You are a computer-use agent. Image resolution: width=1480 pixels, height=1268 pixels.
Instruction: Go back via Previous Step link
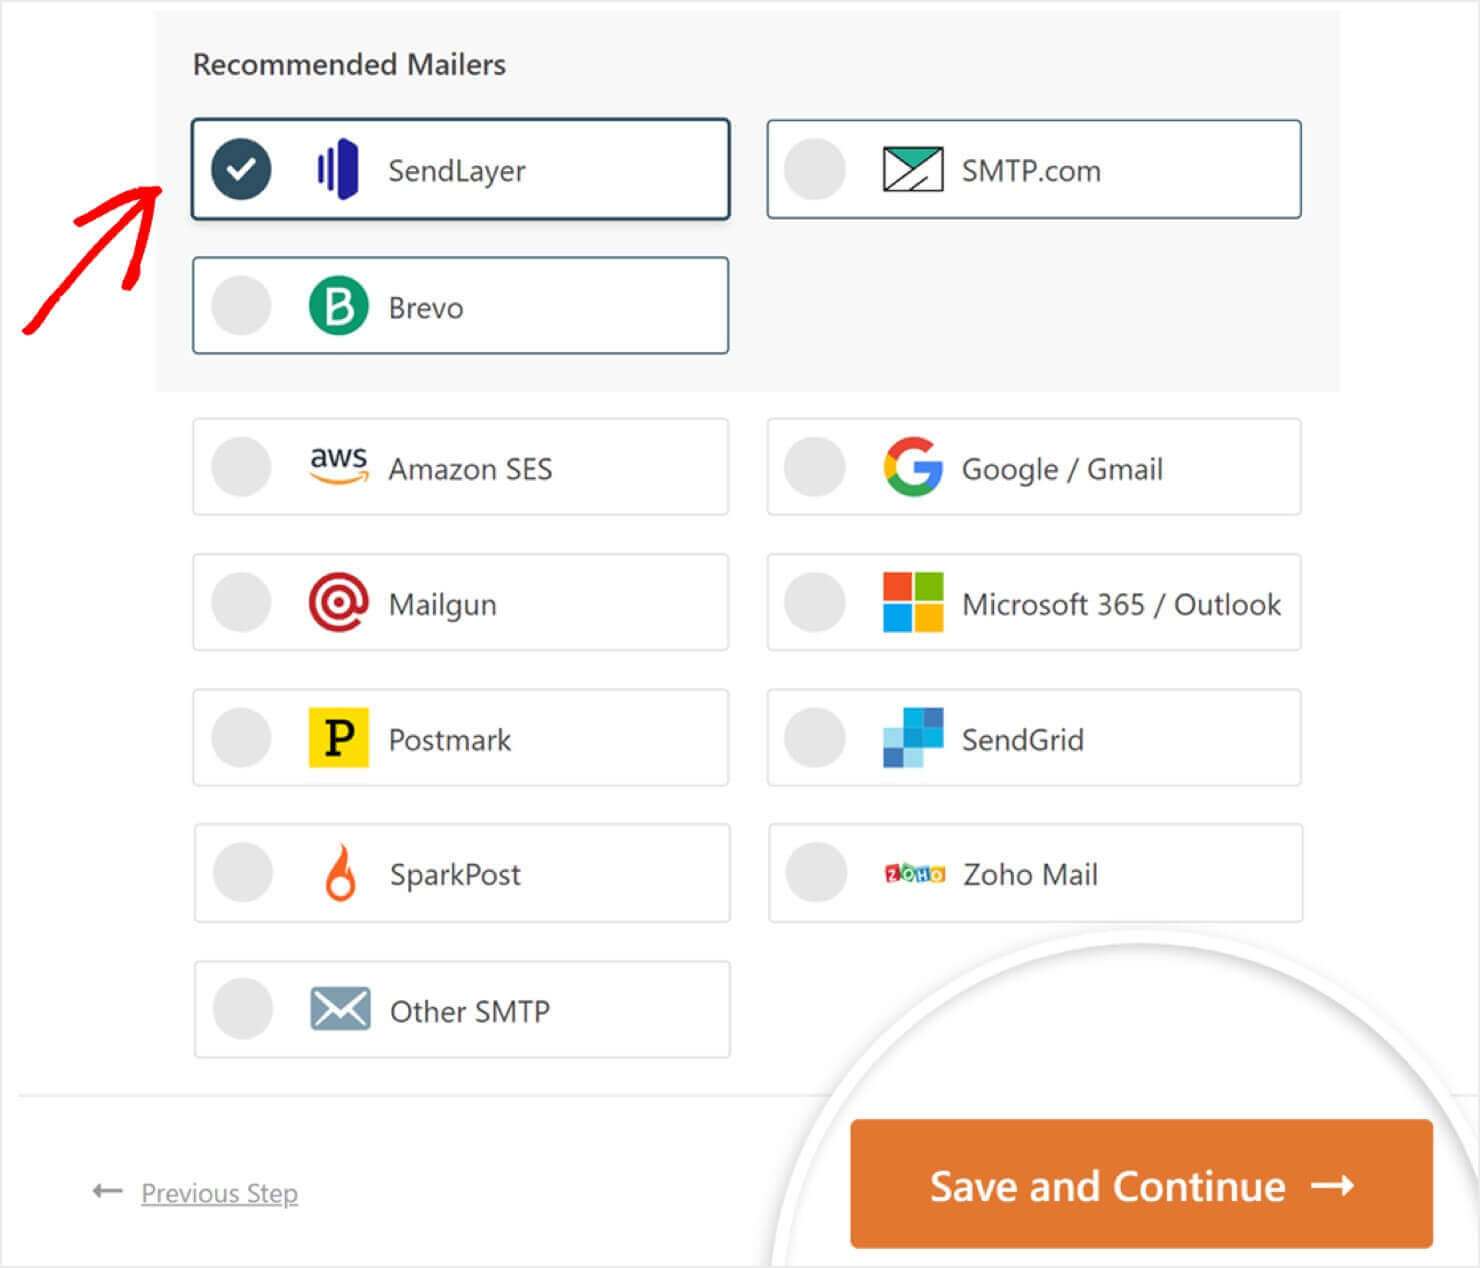pos(219,1192)
